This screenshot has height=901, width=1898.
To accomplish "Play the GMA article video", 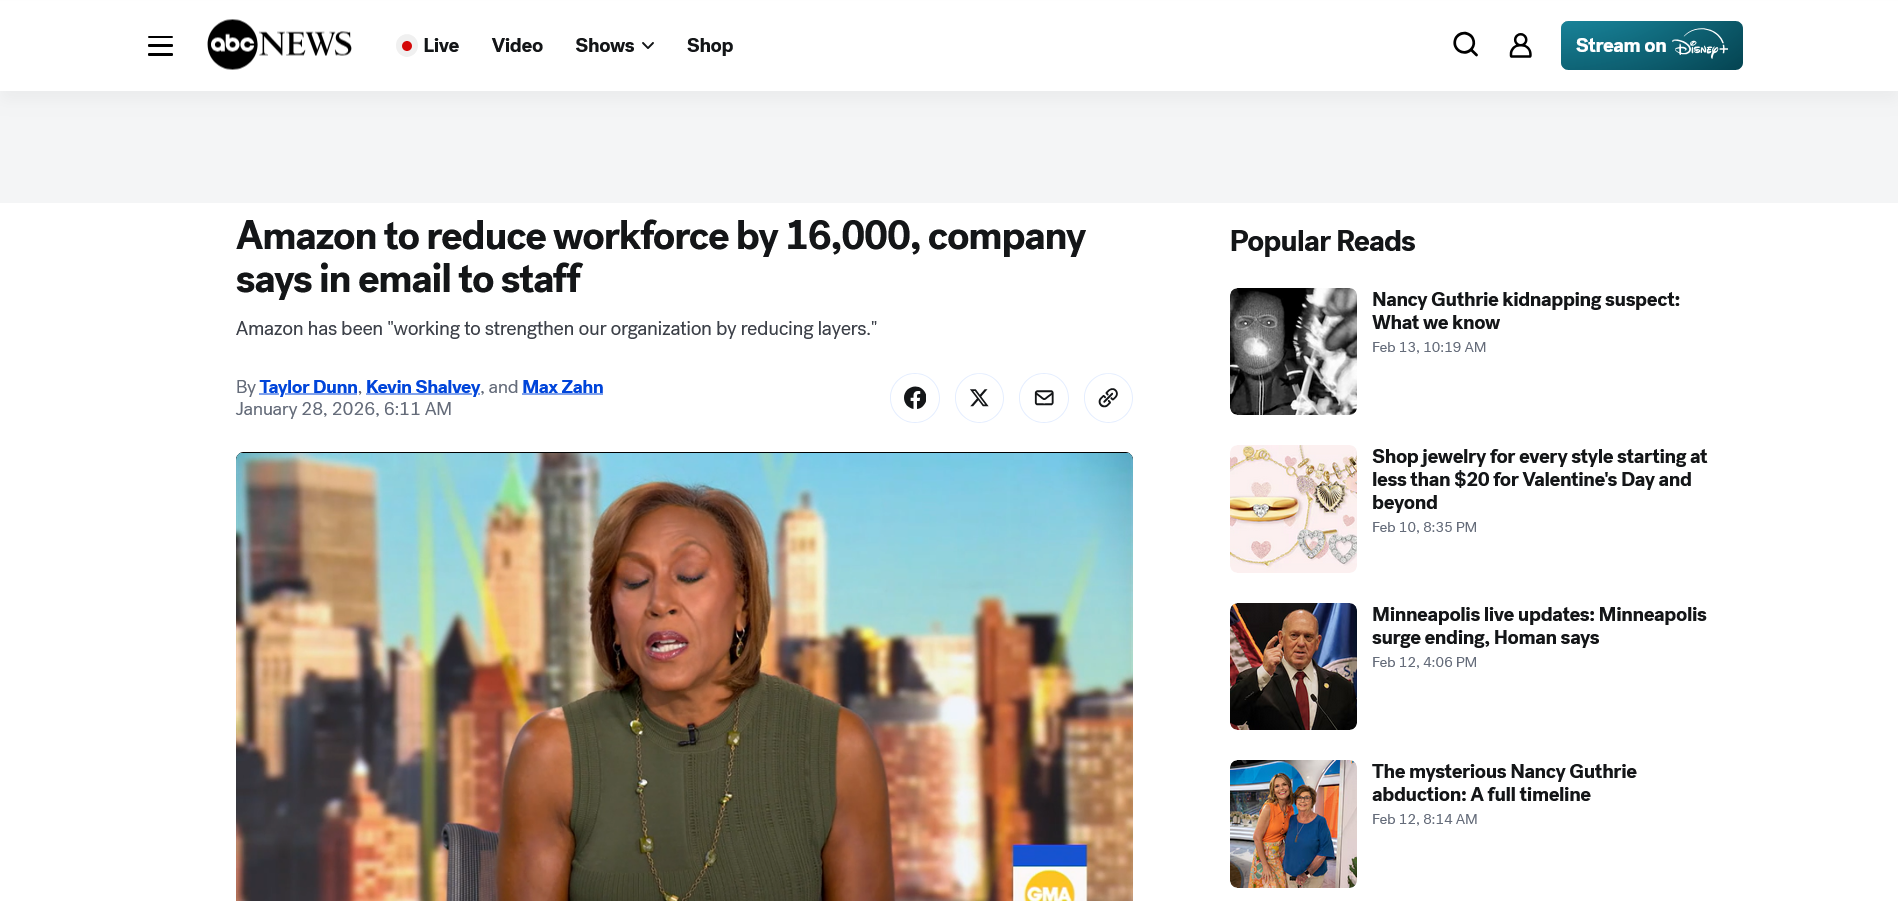I will [x=684, y=677].
